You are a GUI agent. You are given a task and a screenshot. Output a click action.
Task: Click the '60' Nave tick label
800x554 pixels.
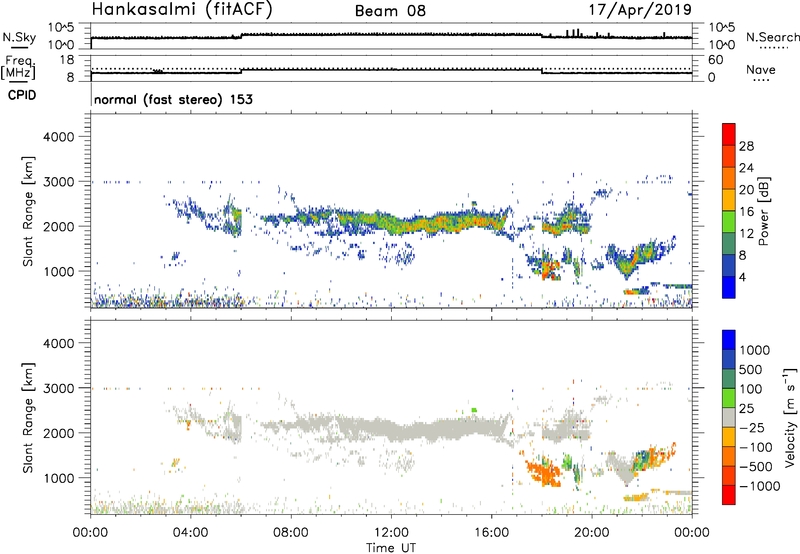(715, 60)
